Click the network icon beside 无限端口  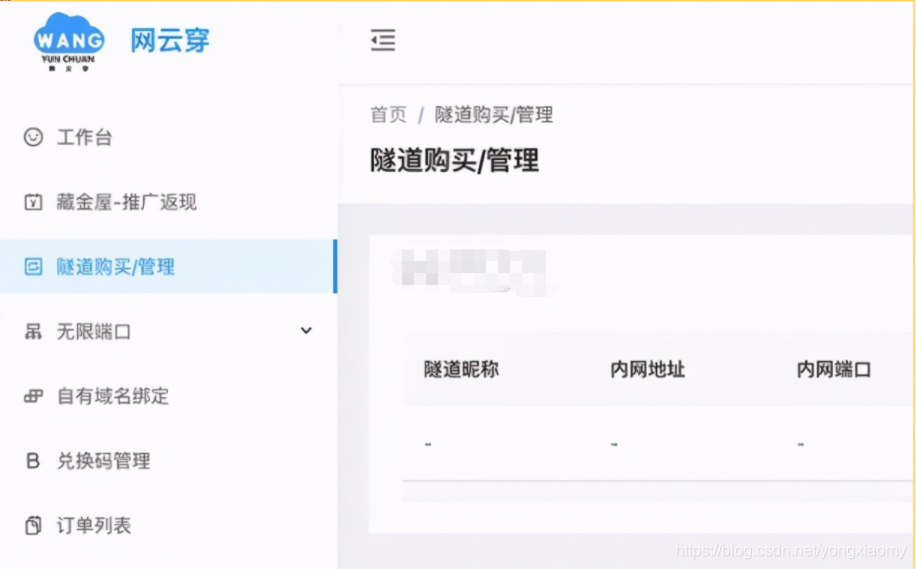[x=33, y=331]
